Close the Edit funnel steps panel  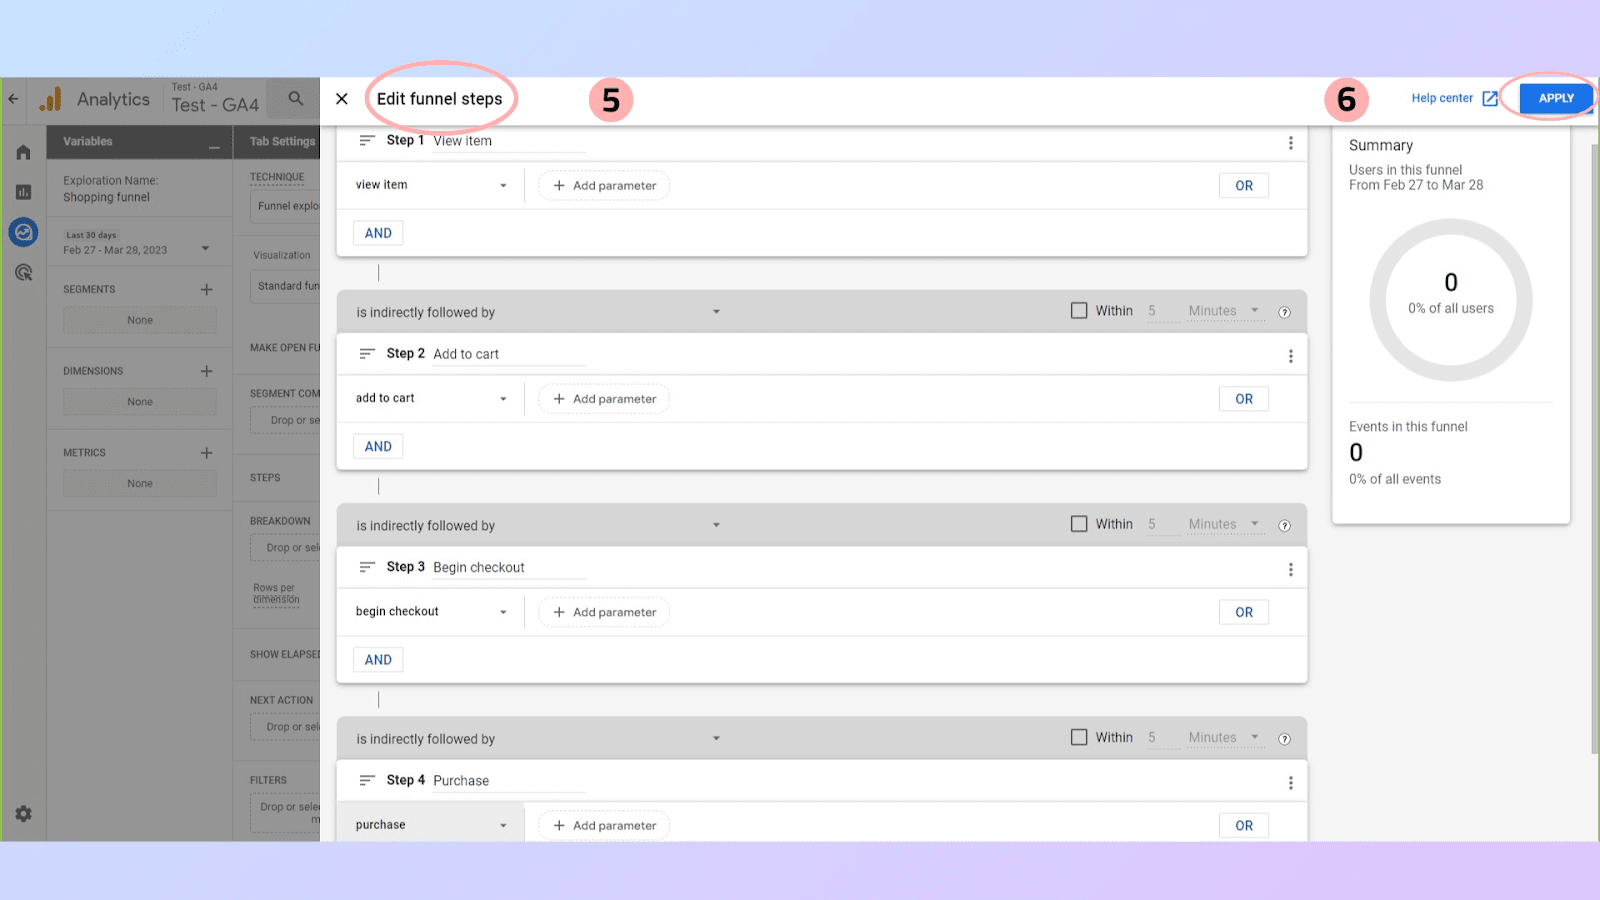[342, 99]
